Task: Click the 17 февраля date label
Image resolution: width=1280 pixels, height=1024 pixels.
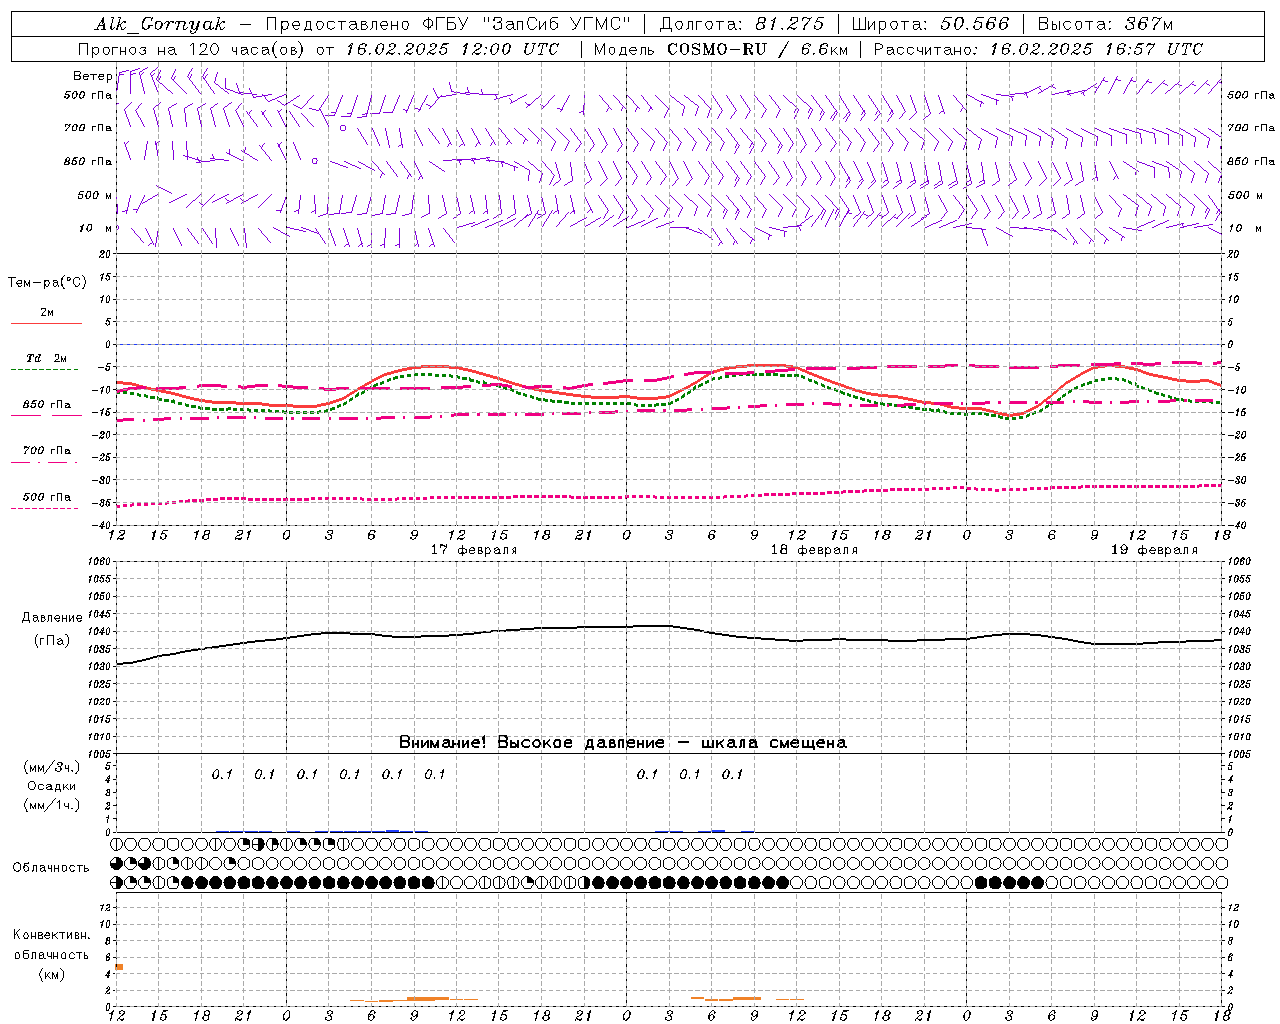Action: pyautogui.click(x=474, y=550)
